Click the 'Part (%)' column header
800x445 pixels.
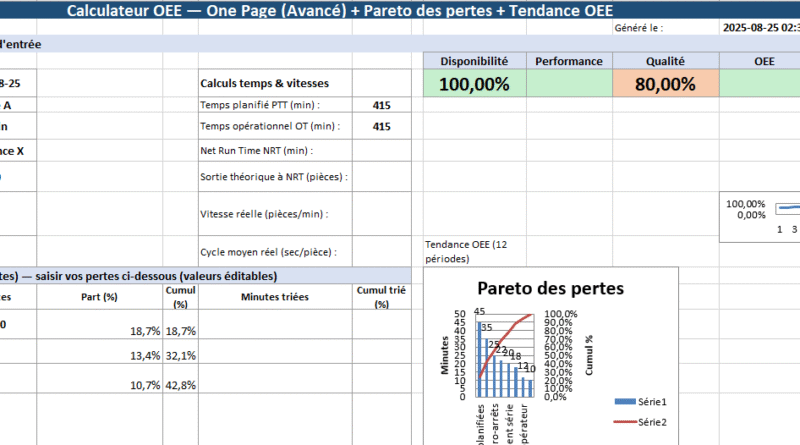pyautogui.click(x=99, y=297)
